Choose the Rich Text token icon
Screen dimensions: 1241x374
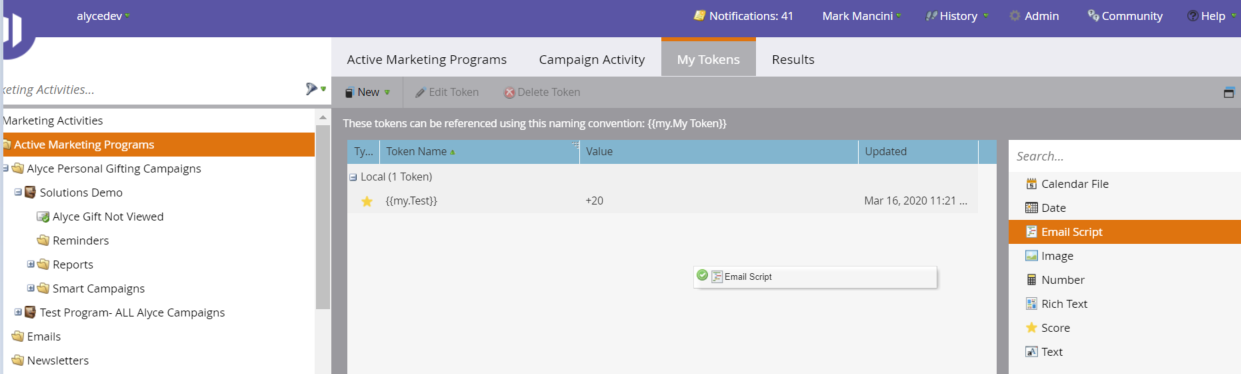[x=1031, y=304]
